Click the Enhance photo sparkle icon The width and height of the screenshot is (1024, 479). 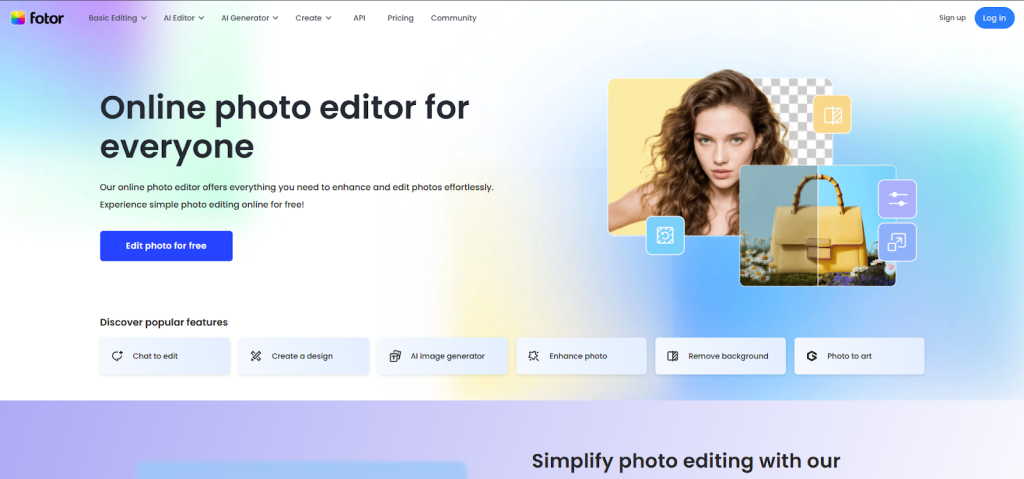click(x=534, y=356)
